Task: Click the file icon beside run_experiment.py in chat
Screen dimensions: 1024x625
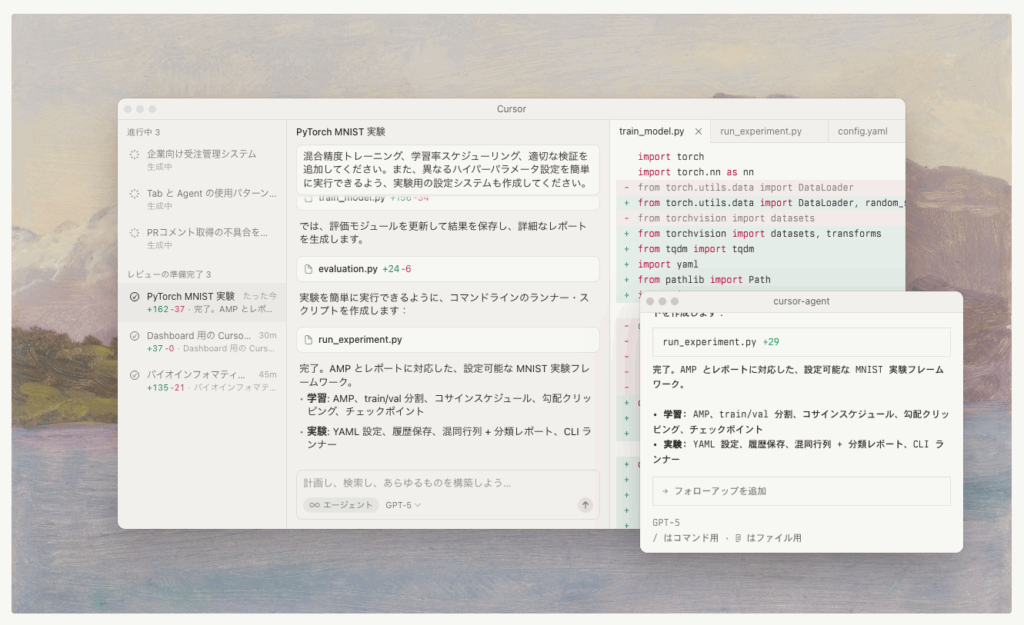Action: (x=309, y=340)
